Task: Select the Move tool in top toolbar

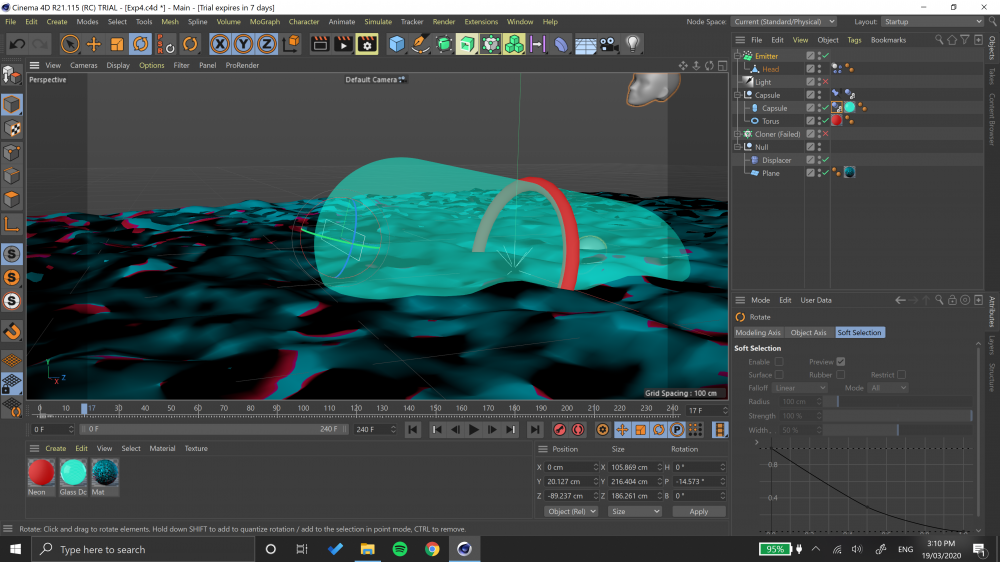Action: pos(93,44)
